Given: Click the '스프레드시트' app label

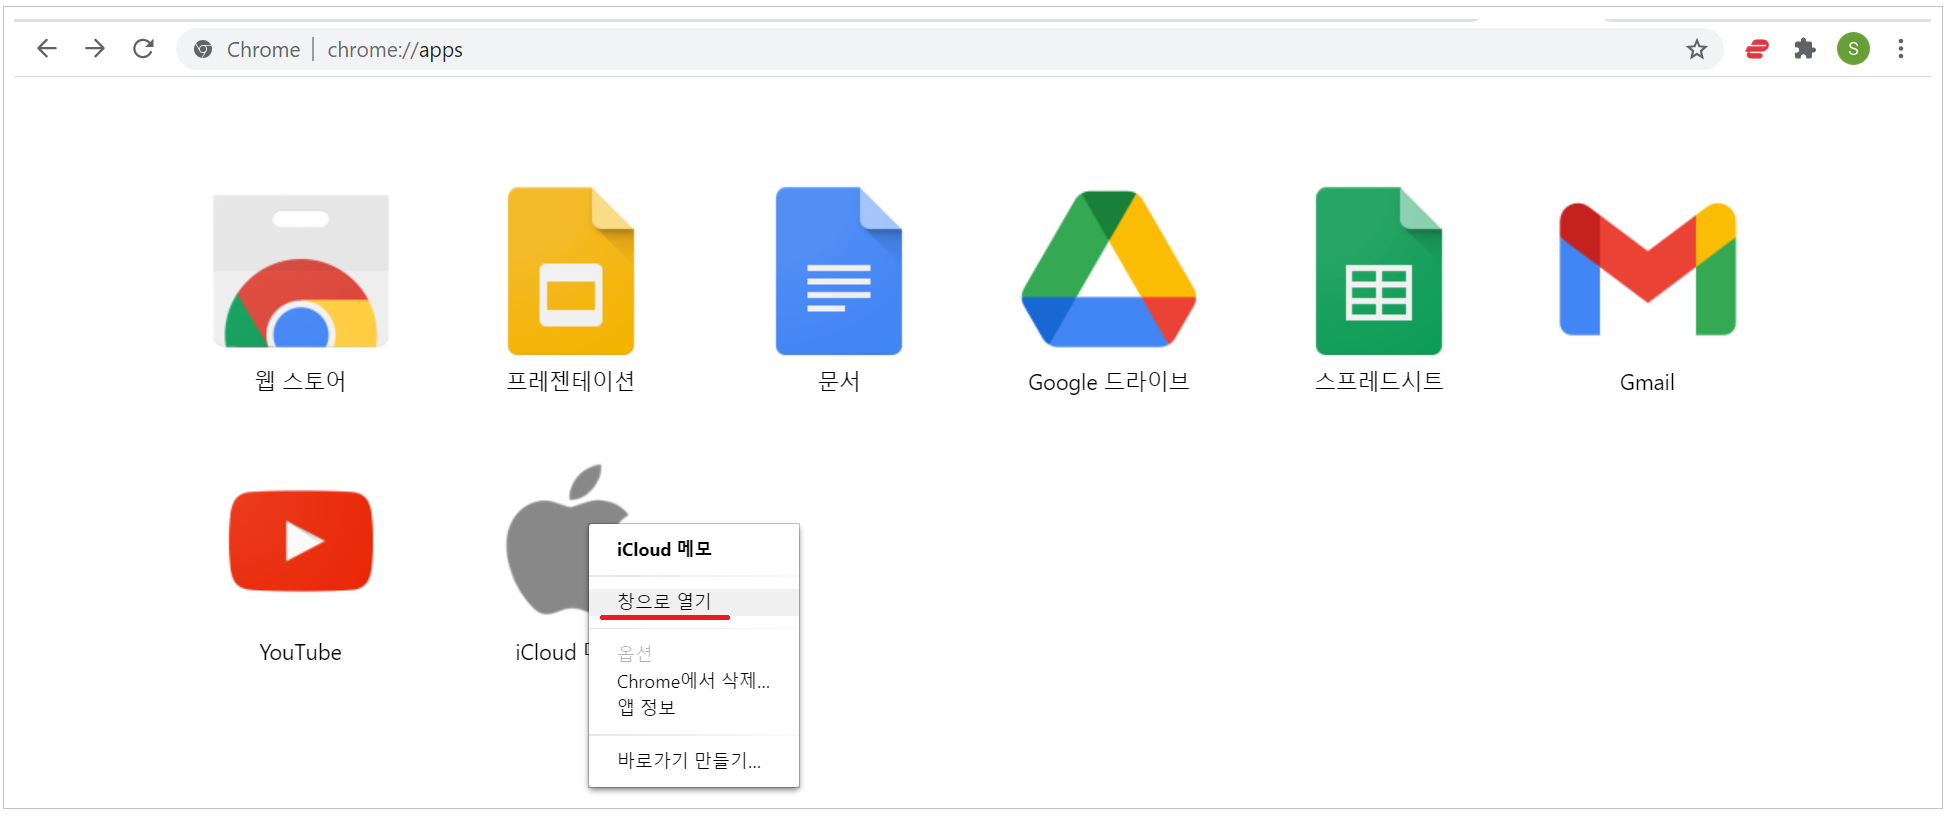Looking at the screenshot, I should click(x=1379, y=381).
